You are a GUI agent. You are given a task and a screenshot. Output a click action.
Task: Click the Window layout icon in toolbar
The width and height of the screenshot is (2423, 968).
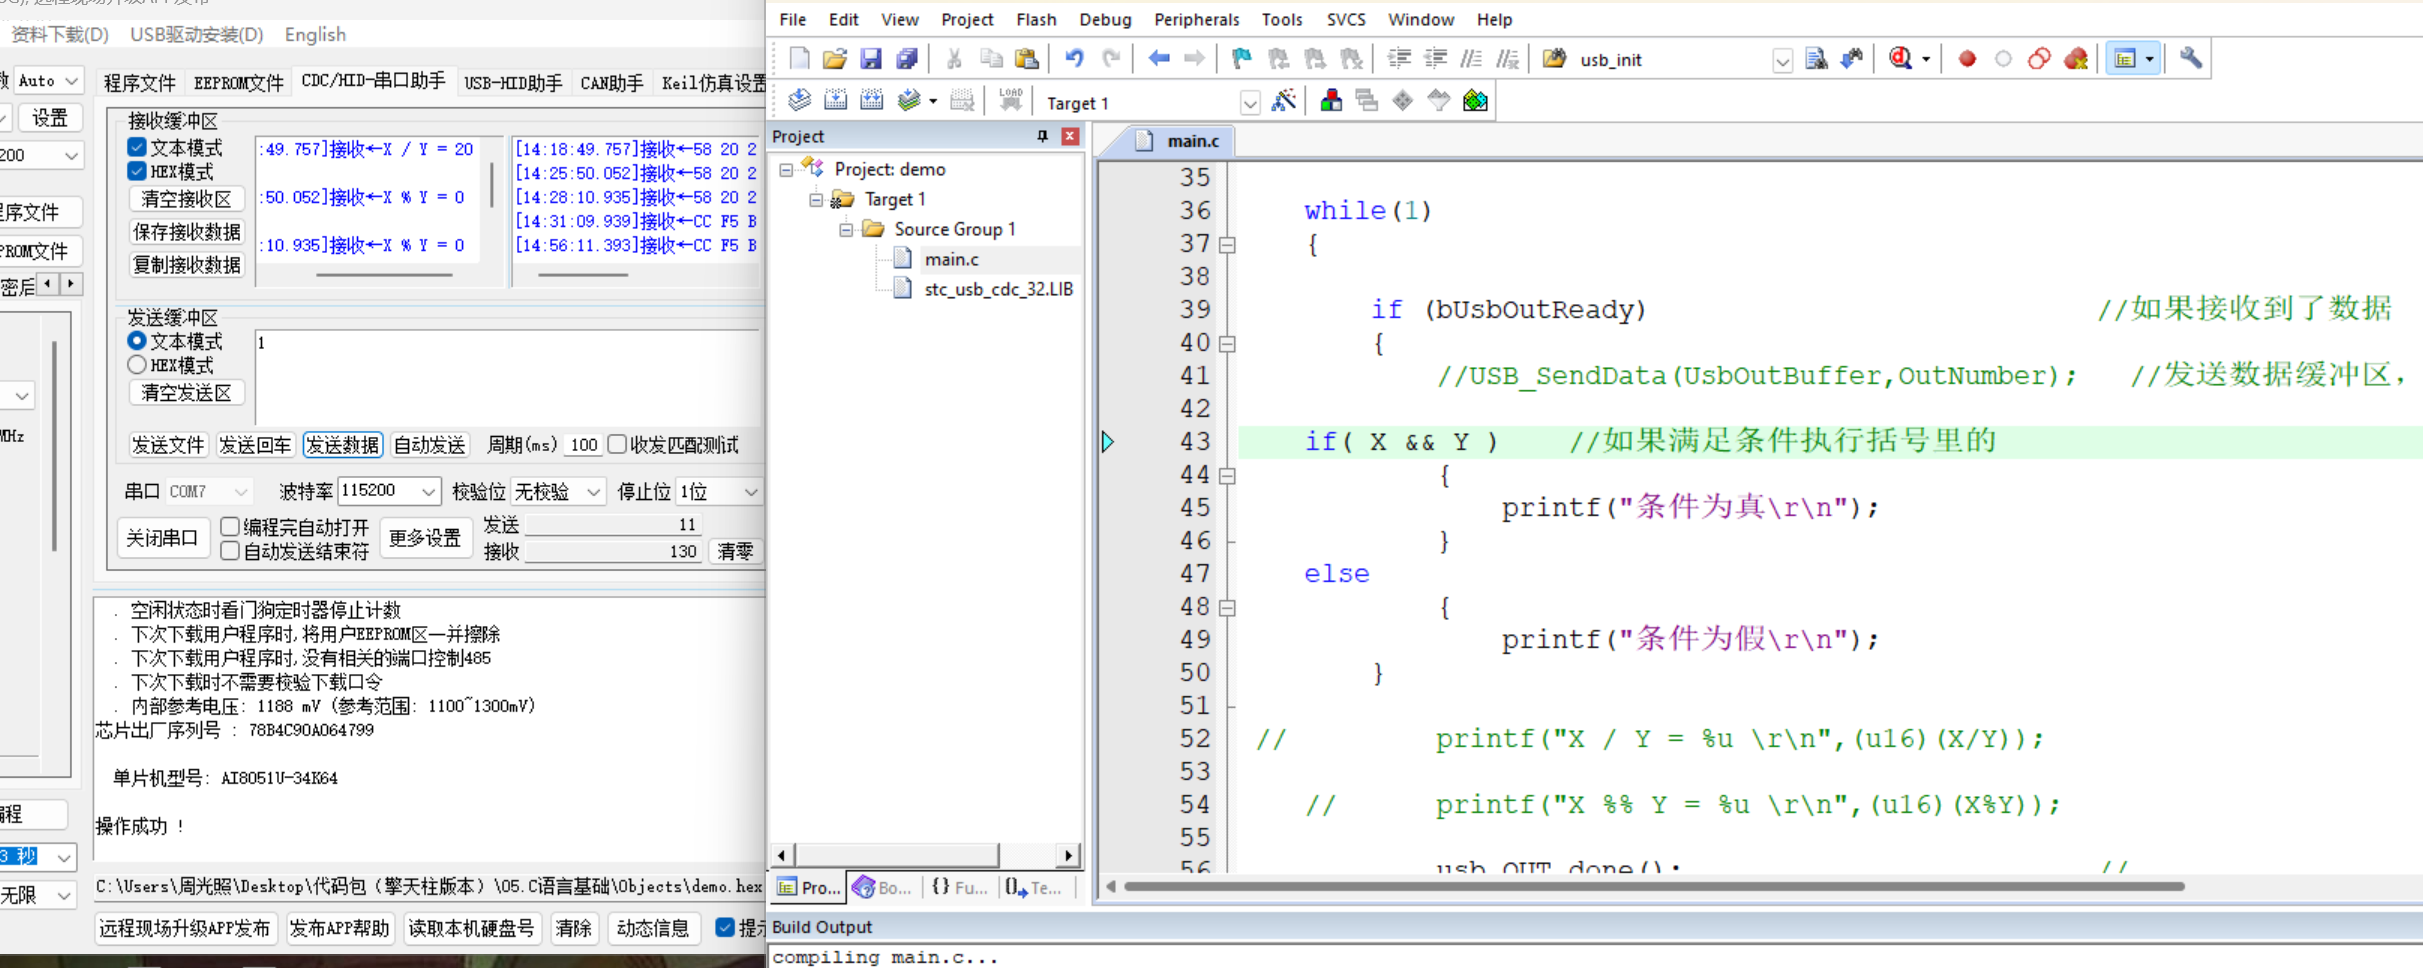click(2125, 58)
